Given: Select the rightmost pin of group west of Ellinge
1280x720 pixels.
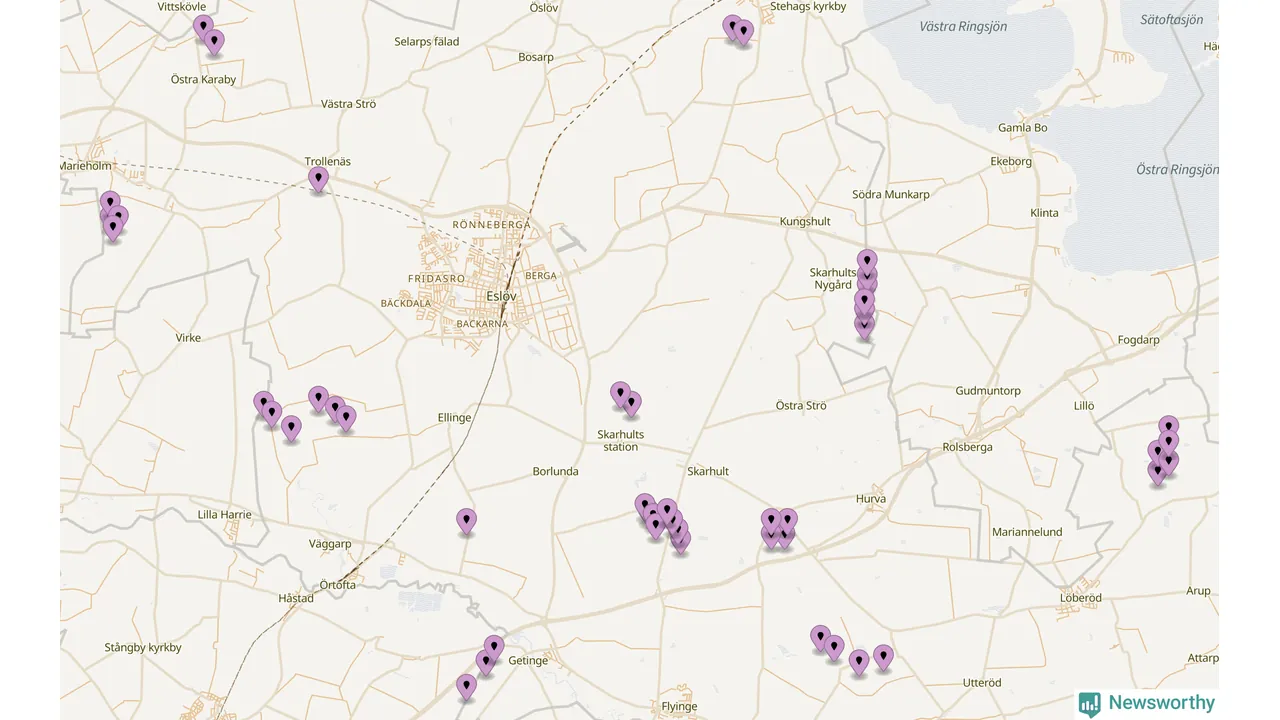Looking at the screenshot, I should tap(346, 419).
